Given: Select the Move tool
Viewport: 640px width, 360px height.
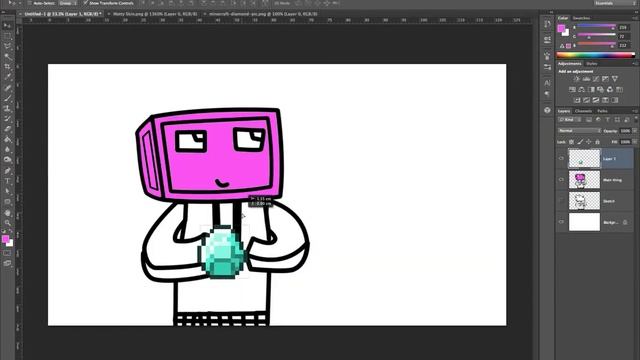Looking at the screenshot, I should (7, 26).
